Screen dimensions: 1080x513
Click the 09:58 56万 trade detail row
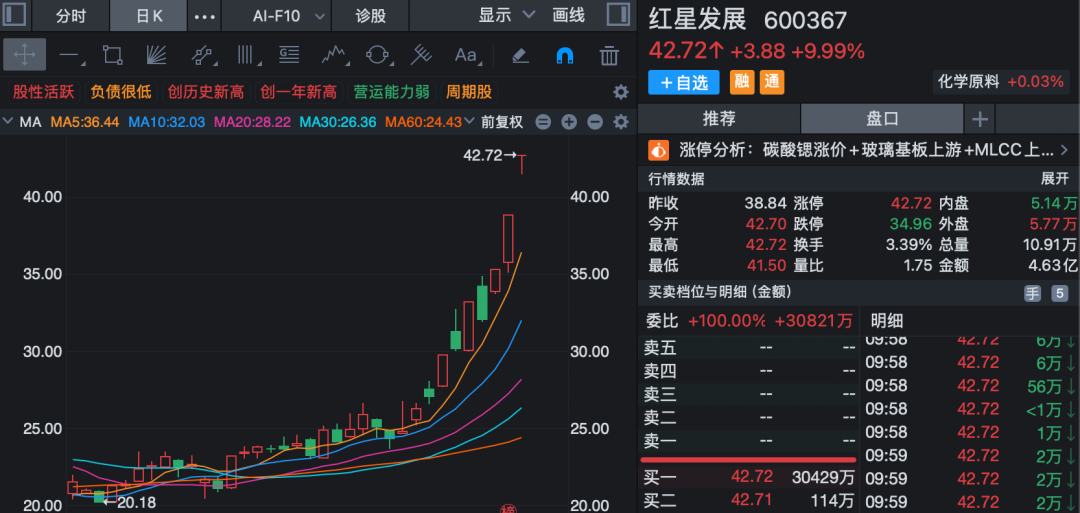coord(970,385)
